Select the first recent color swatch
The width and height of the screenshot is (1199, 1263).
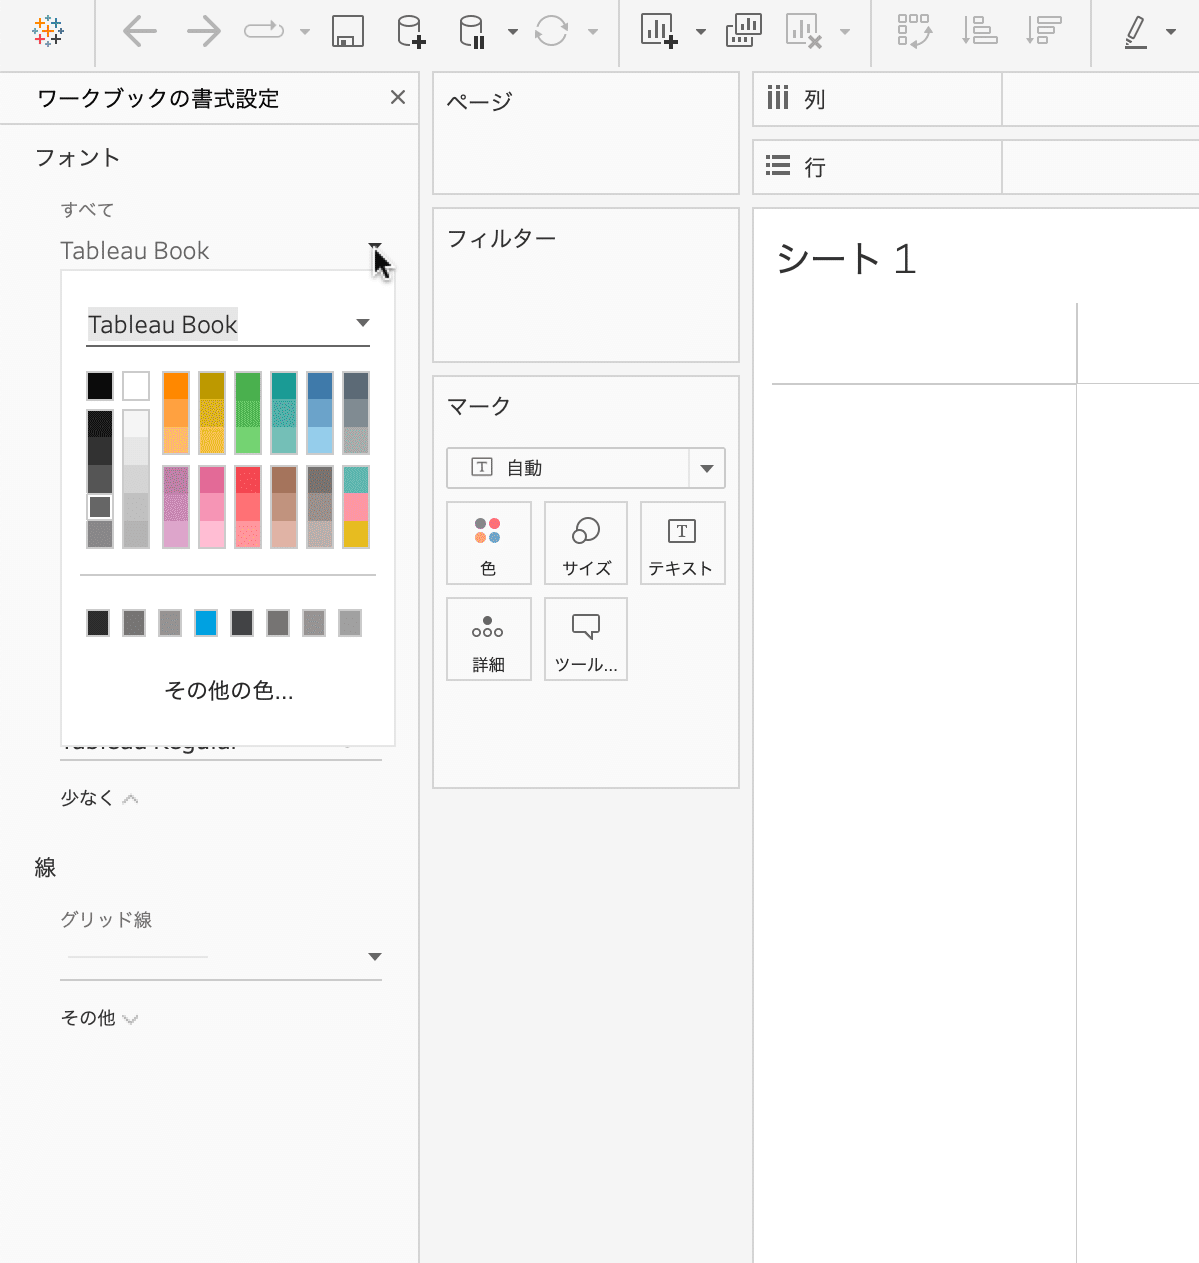point(98,623)
